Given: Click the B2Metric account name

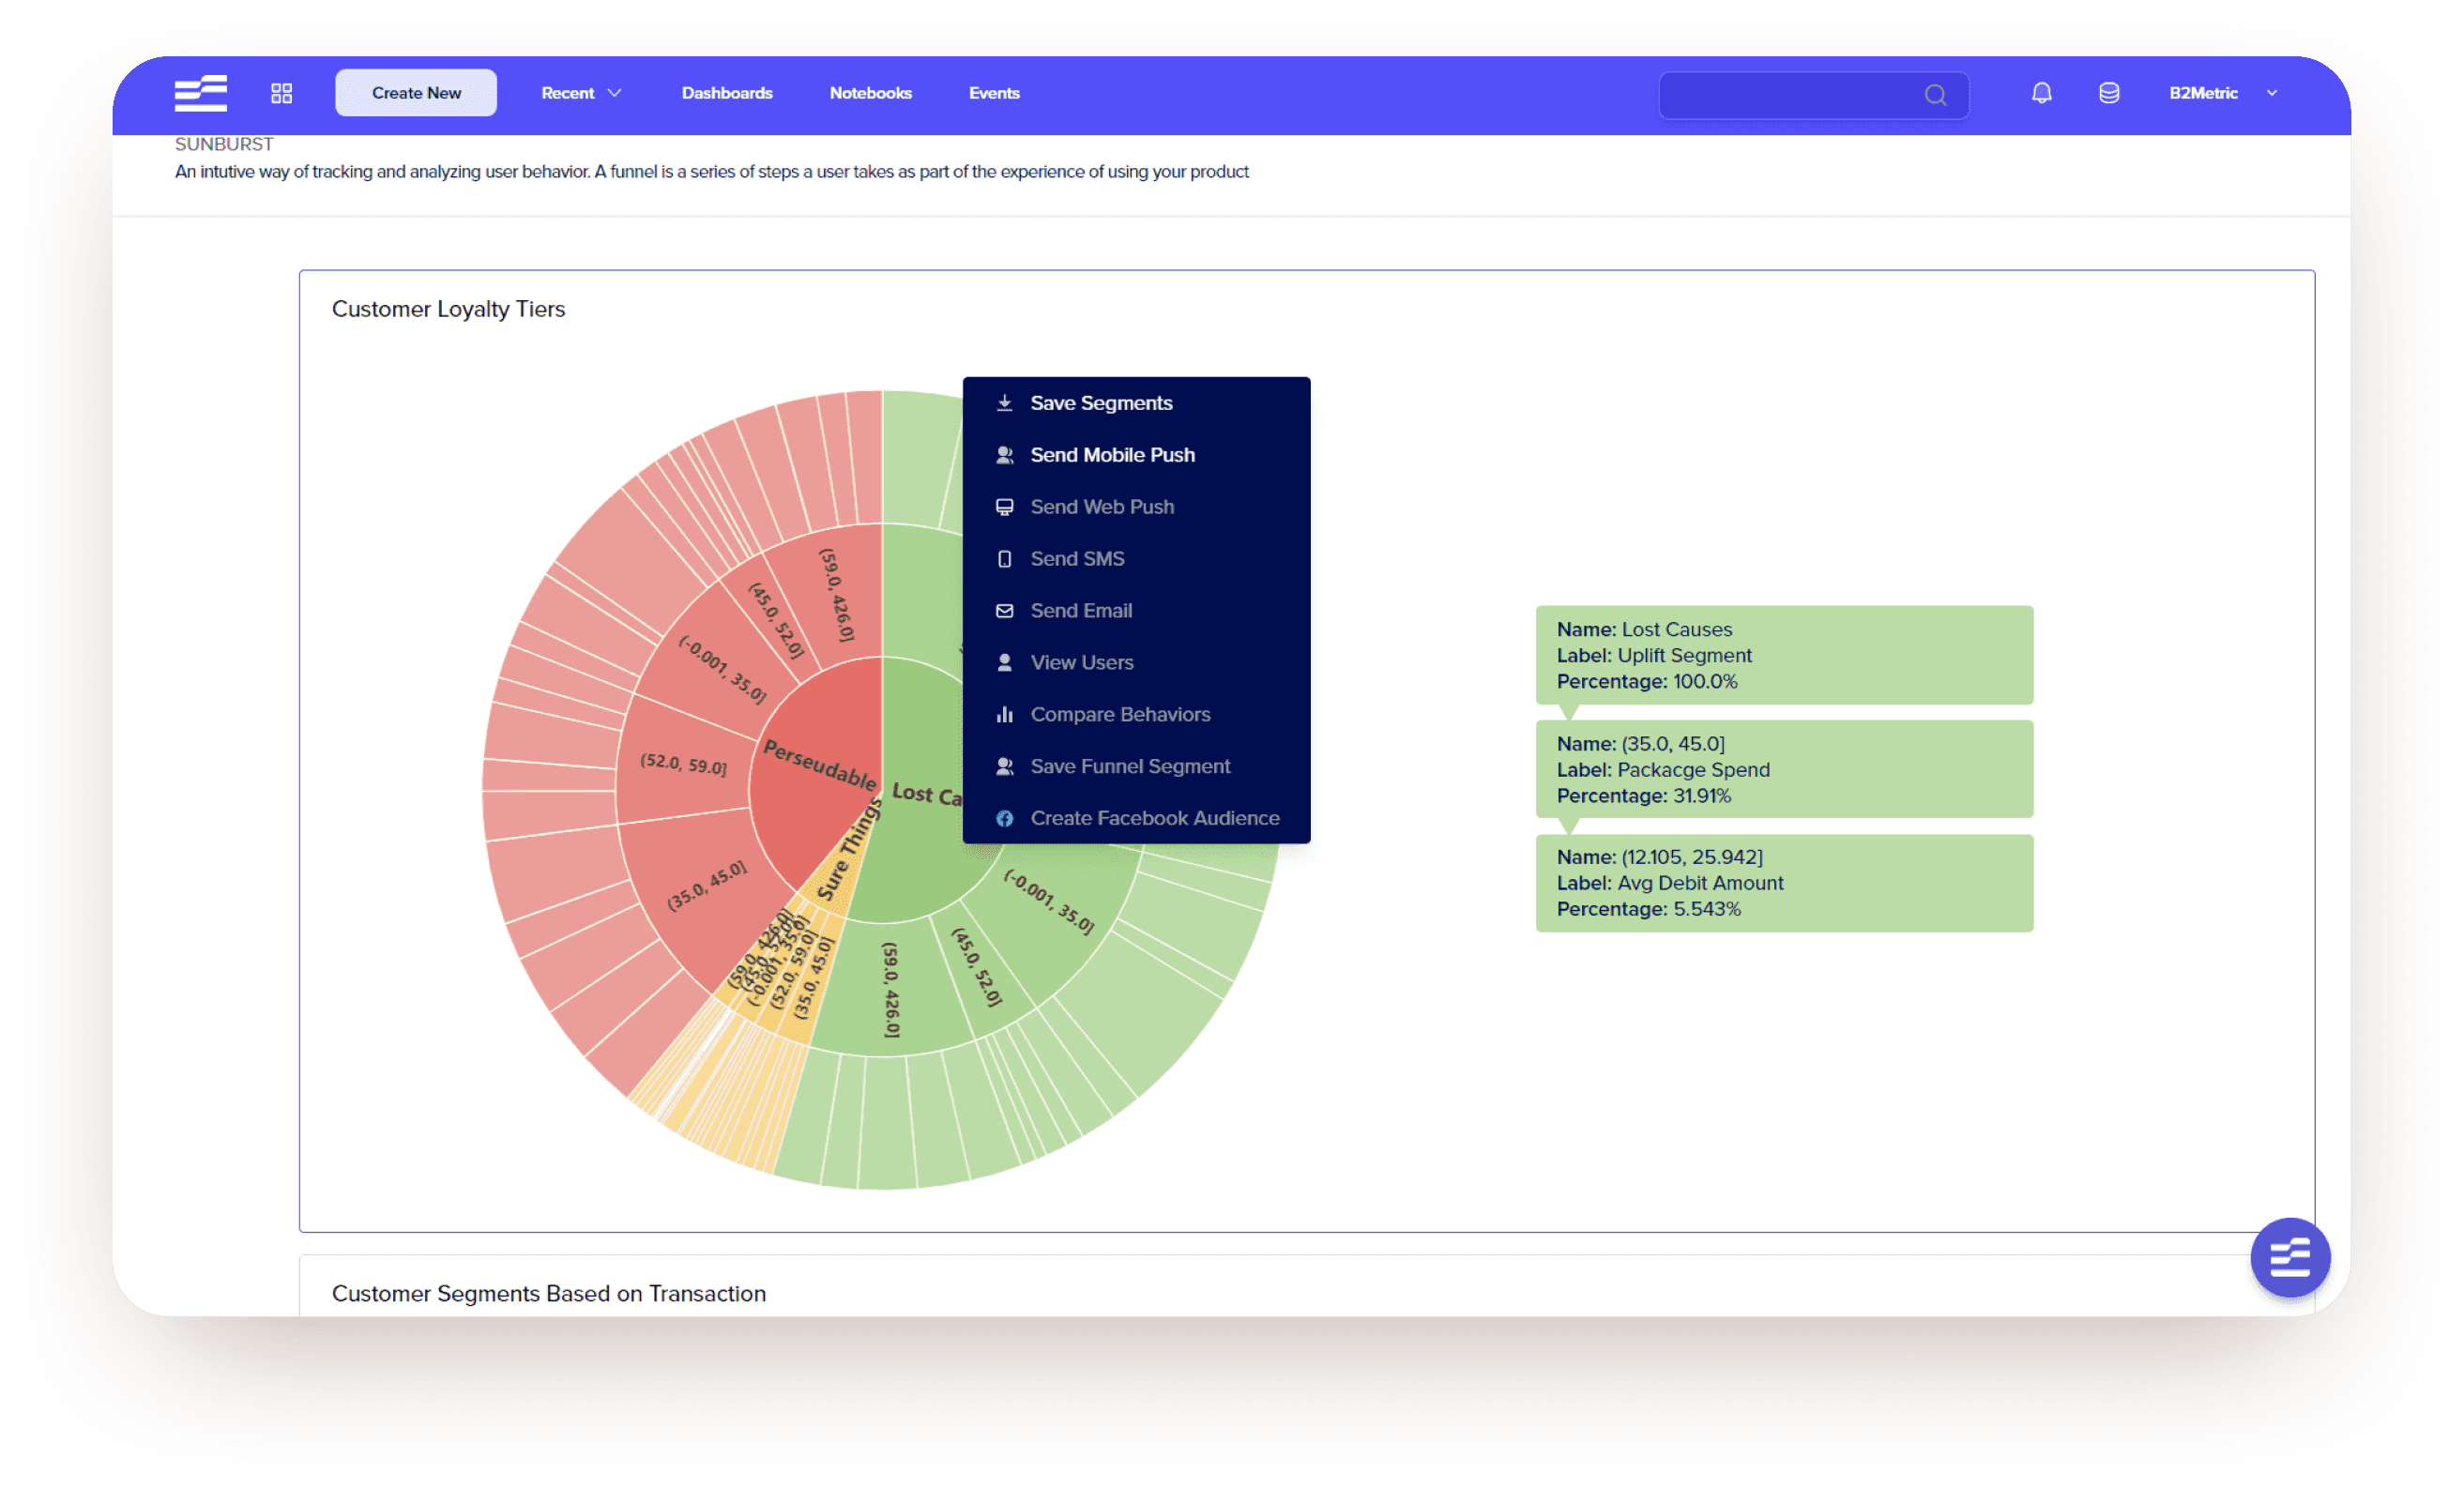Looking at the screenshot, I should pos(2203,93).
